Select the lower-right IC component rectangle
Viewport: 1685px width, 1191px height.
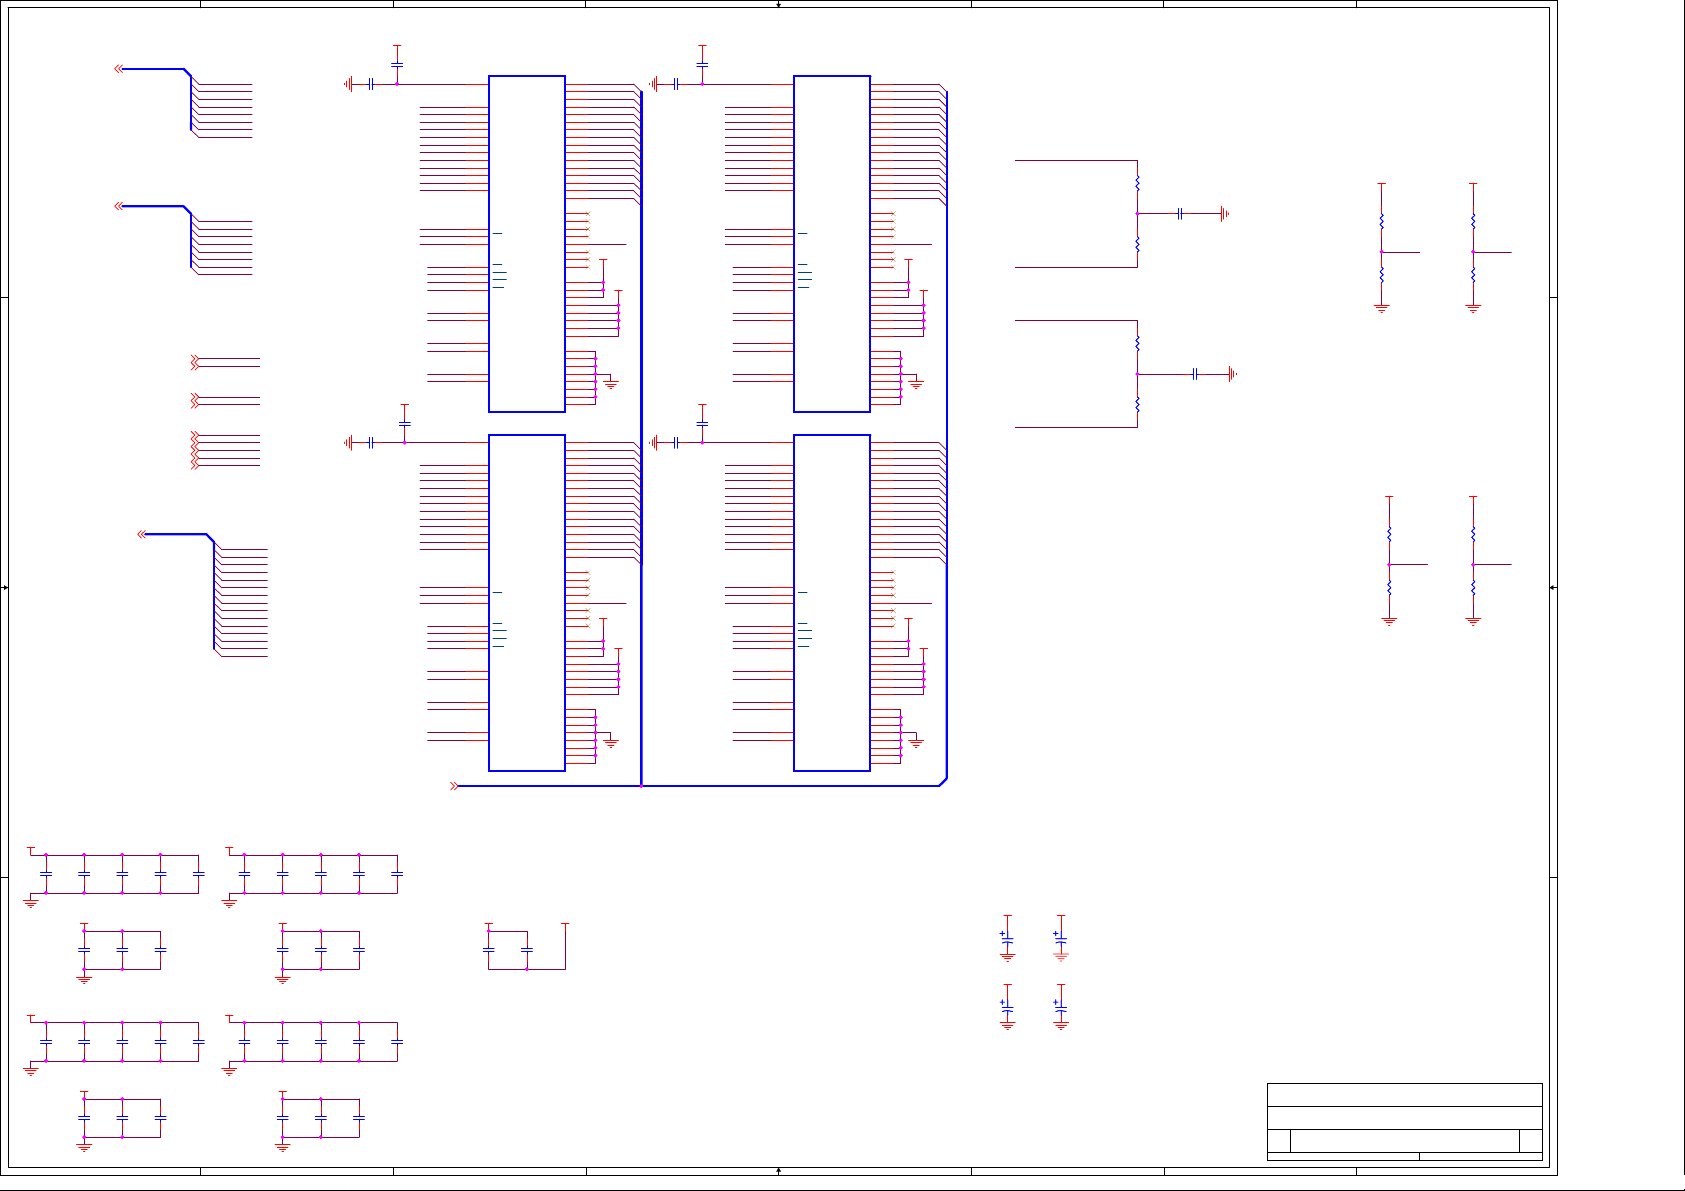point(832,603)
